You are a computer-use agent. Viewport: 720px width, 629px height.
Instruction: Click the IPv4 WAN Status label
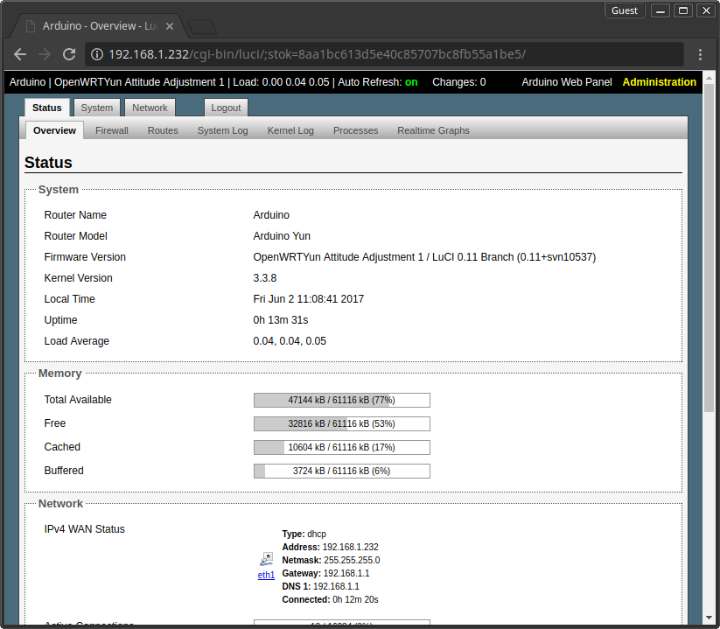84,529
